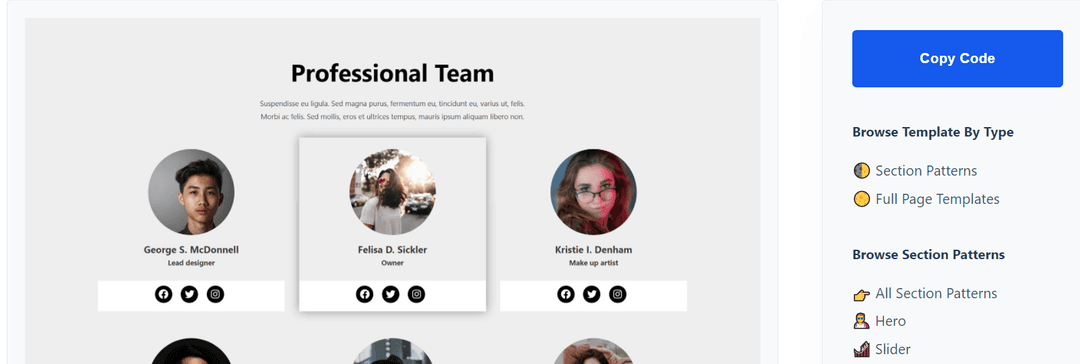The image size is (1080, 364).
Task: Click Kristie I. Denham's Facebook icon
Action: [565, 294]
